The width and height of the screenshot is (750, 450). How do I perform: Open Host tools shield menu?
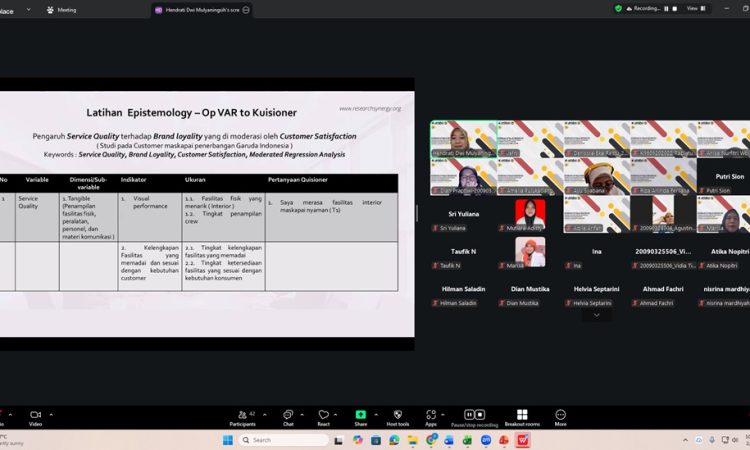click(397, 417)
